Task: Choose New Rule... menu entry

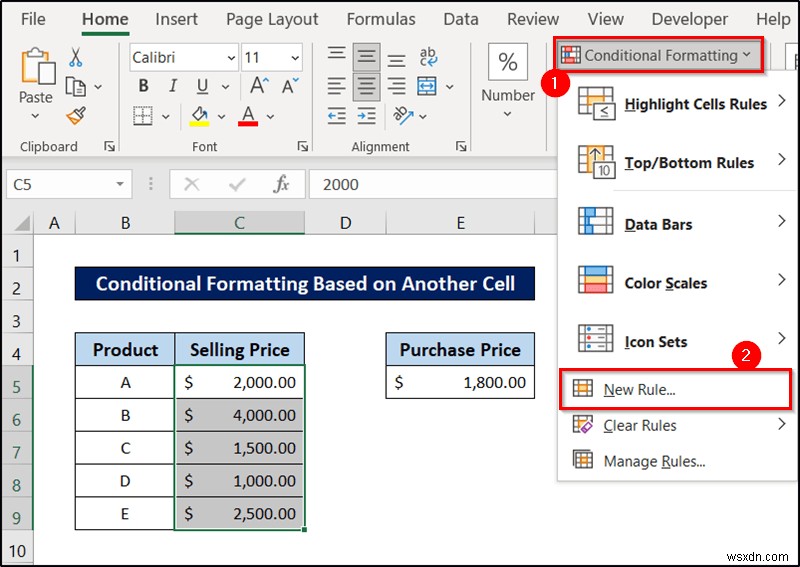Action: click(x=676, y=389)
